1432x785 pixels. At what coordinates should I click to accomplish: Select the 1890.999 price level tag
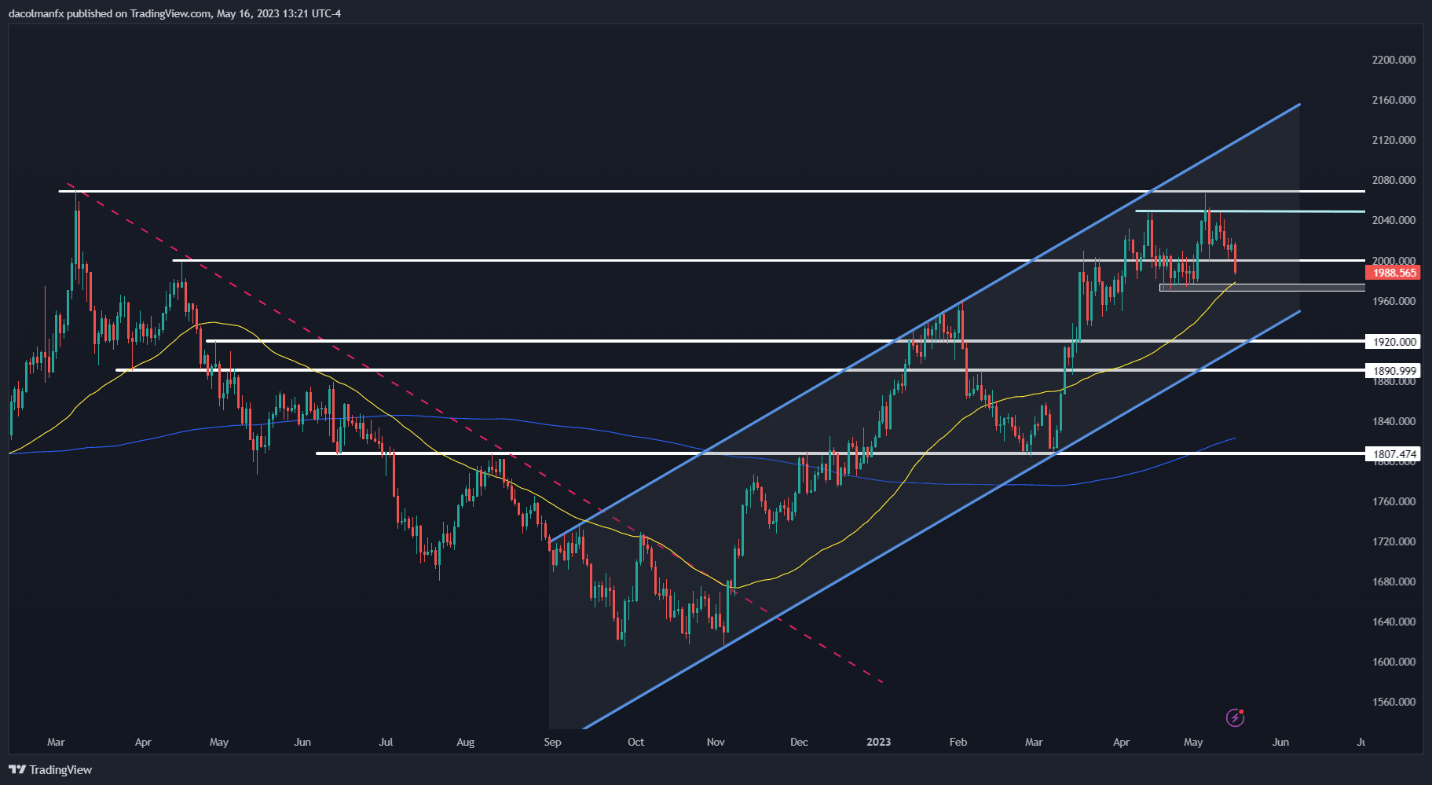tap(1392, 370)
